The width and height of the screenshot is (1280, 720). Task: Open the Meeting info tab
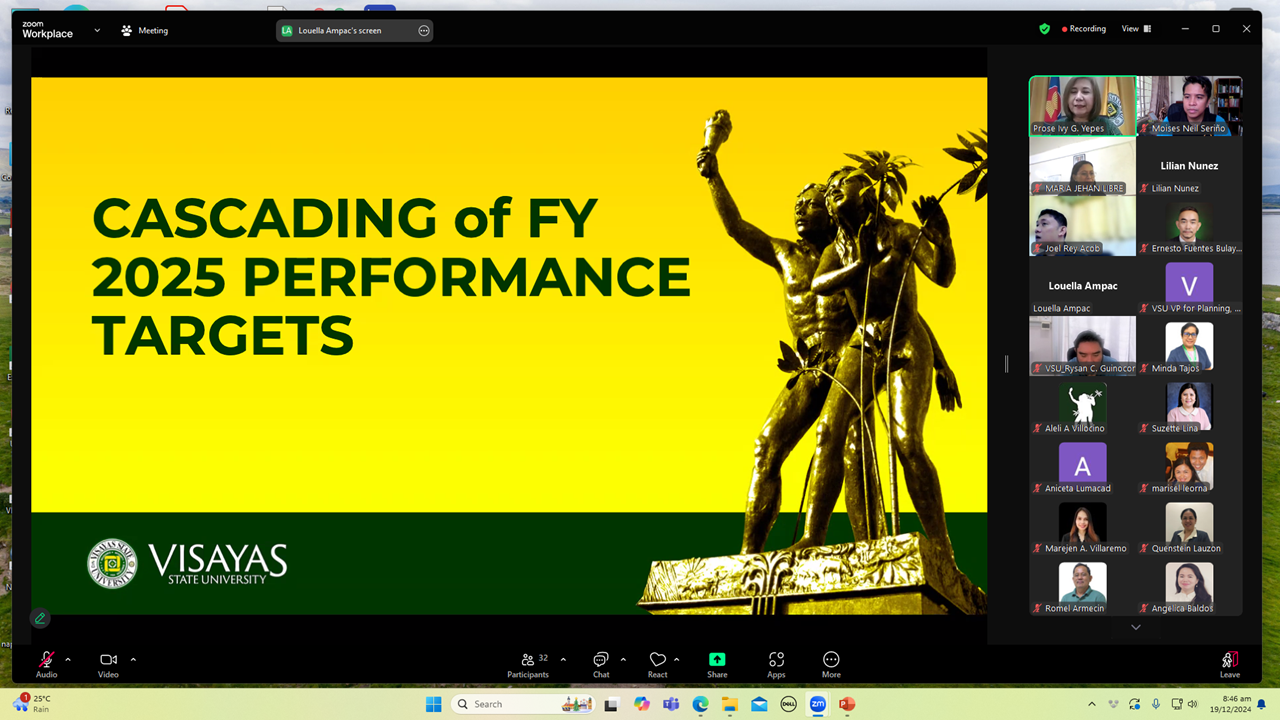pyautogui.click(x=144, y=30)
